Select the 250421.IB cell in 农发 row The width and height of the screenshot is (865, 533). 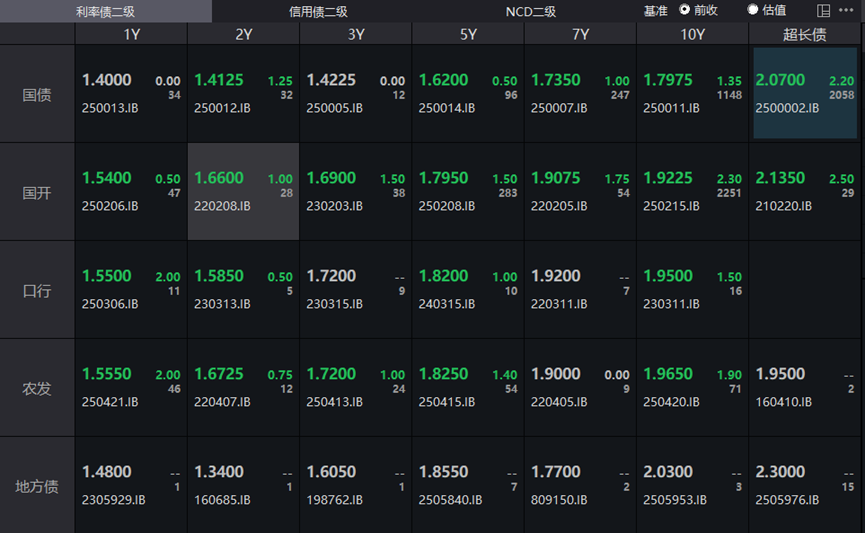(x=131, y=388)
